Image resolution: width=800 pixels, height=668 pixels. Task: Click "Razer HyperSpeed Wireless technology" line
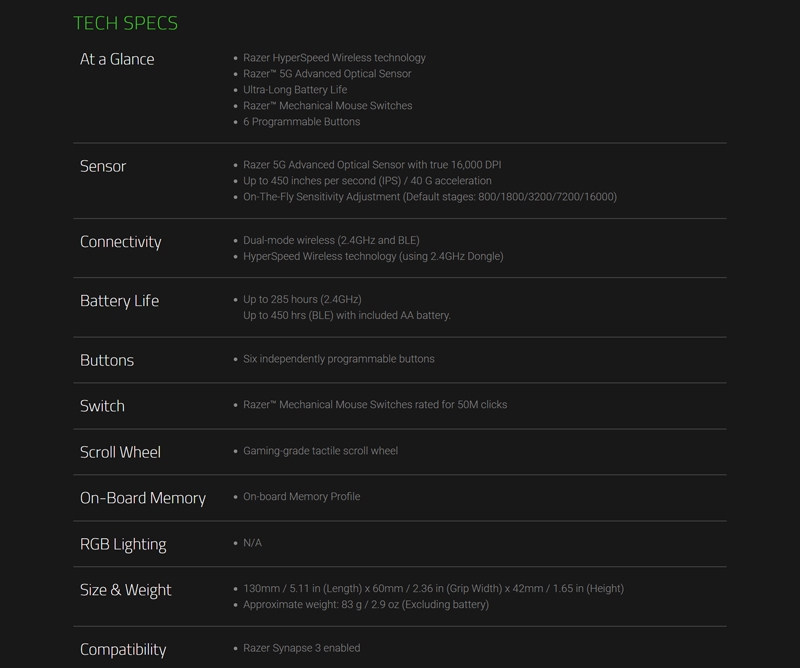334,58
